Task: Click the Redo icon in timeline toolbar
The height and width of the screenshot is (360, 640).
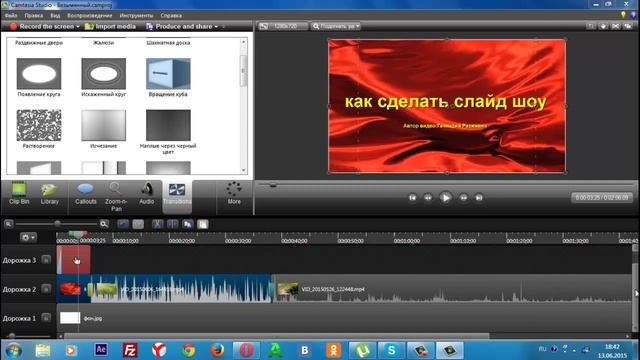Action: tap(138, 224)
